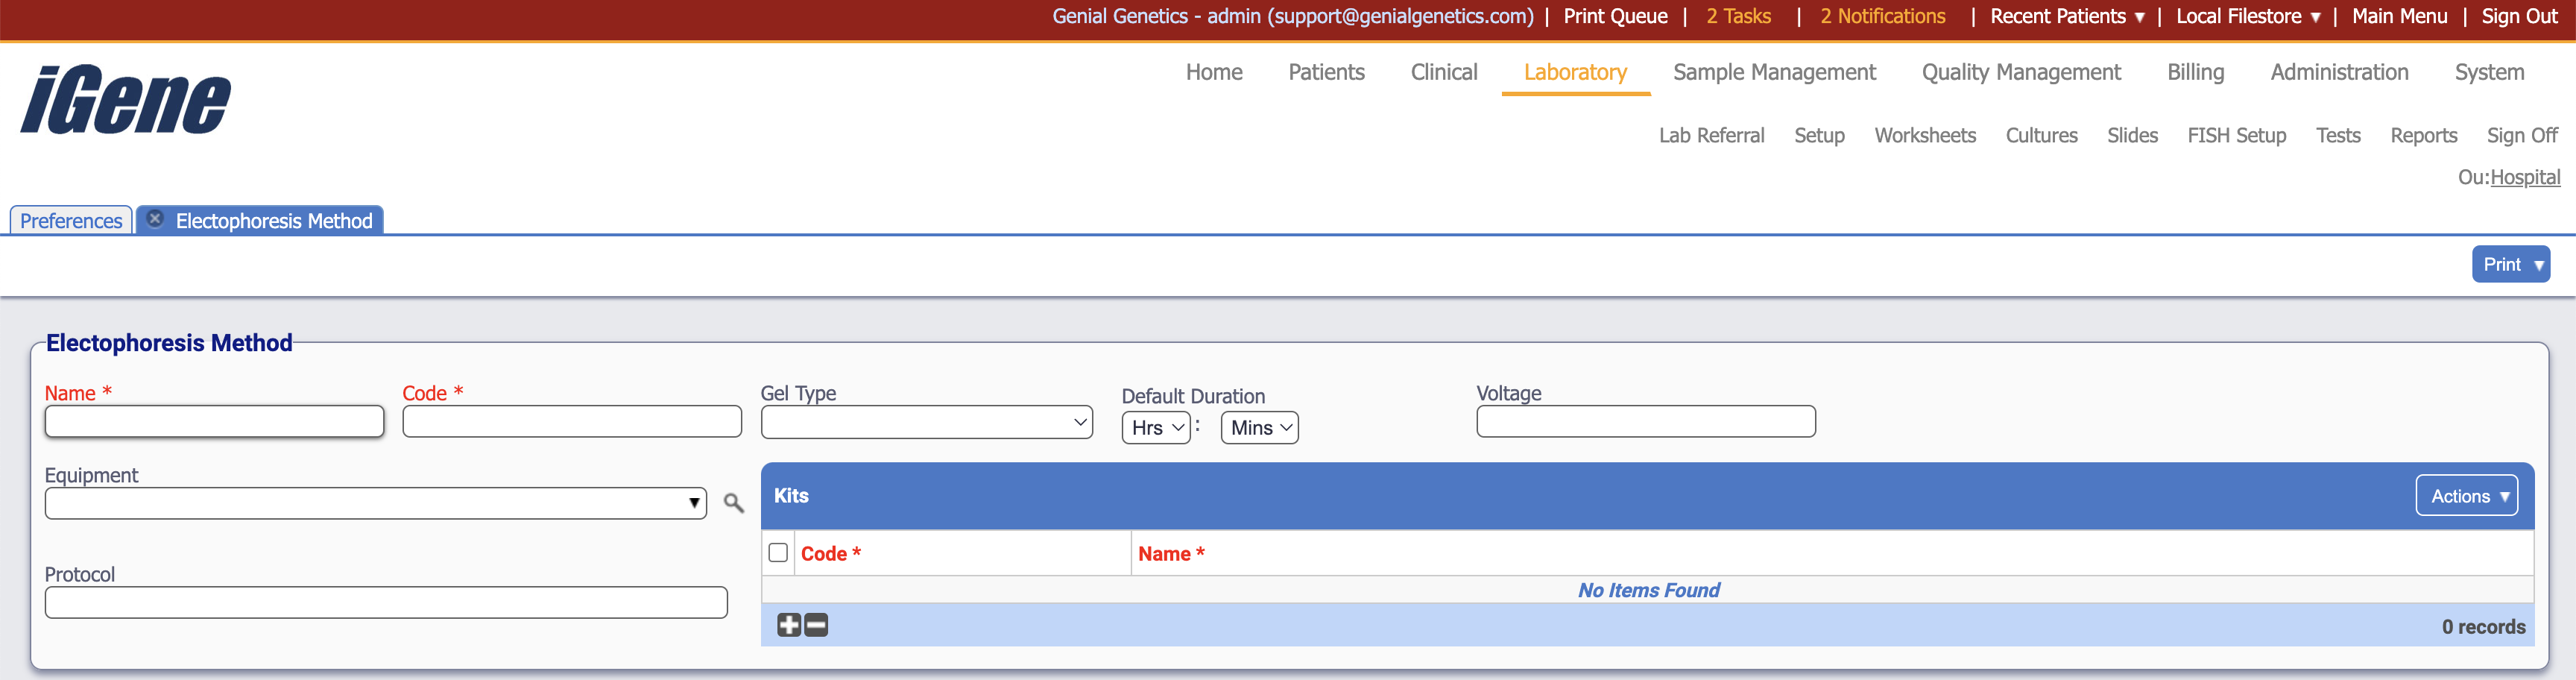2576x680 pixels.
Task: Expand the Recent Patients menu
Action: coord(2066,16)
